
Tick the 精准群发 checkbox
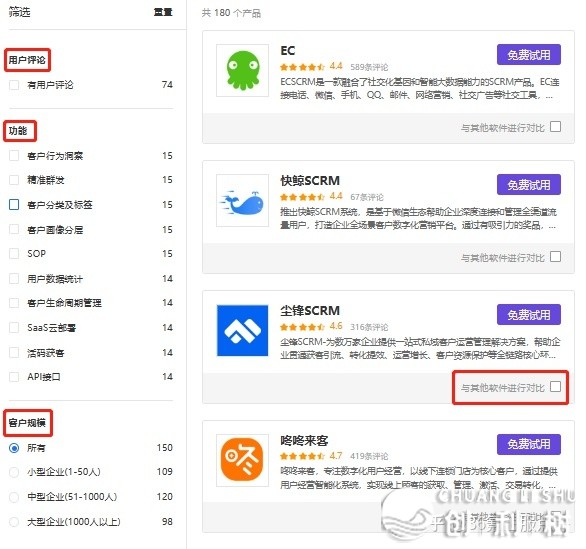tap(14, 180)
